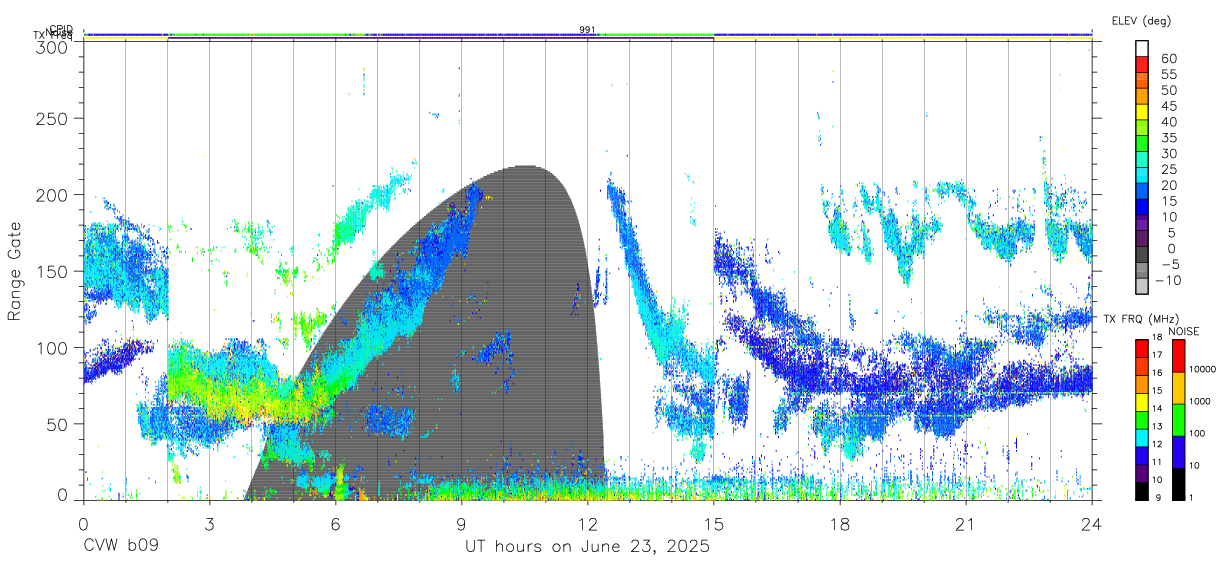The height and width of the screenshot is (567, 1228).
Task: Click the green 100-1000 NOISE swatch
Action: (1178, 420)
